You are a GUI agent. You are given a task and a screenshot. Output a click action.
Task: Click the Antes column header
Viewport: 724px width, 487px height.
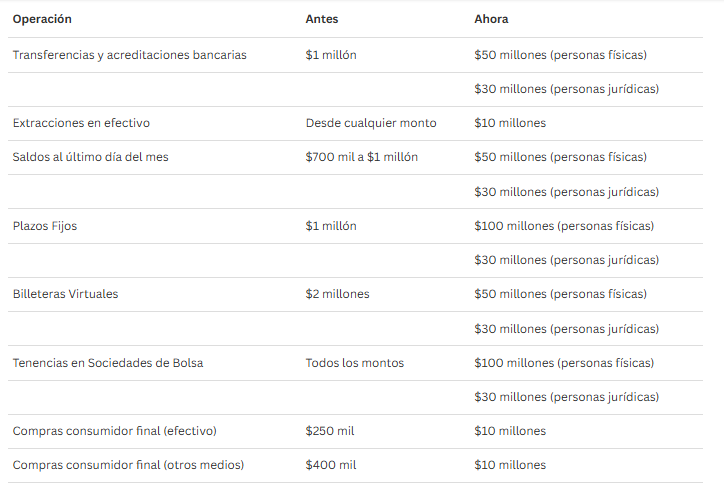point(322,19)
